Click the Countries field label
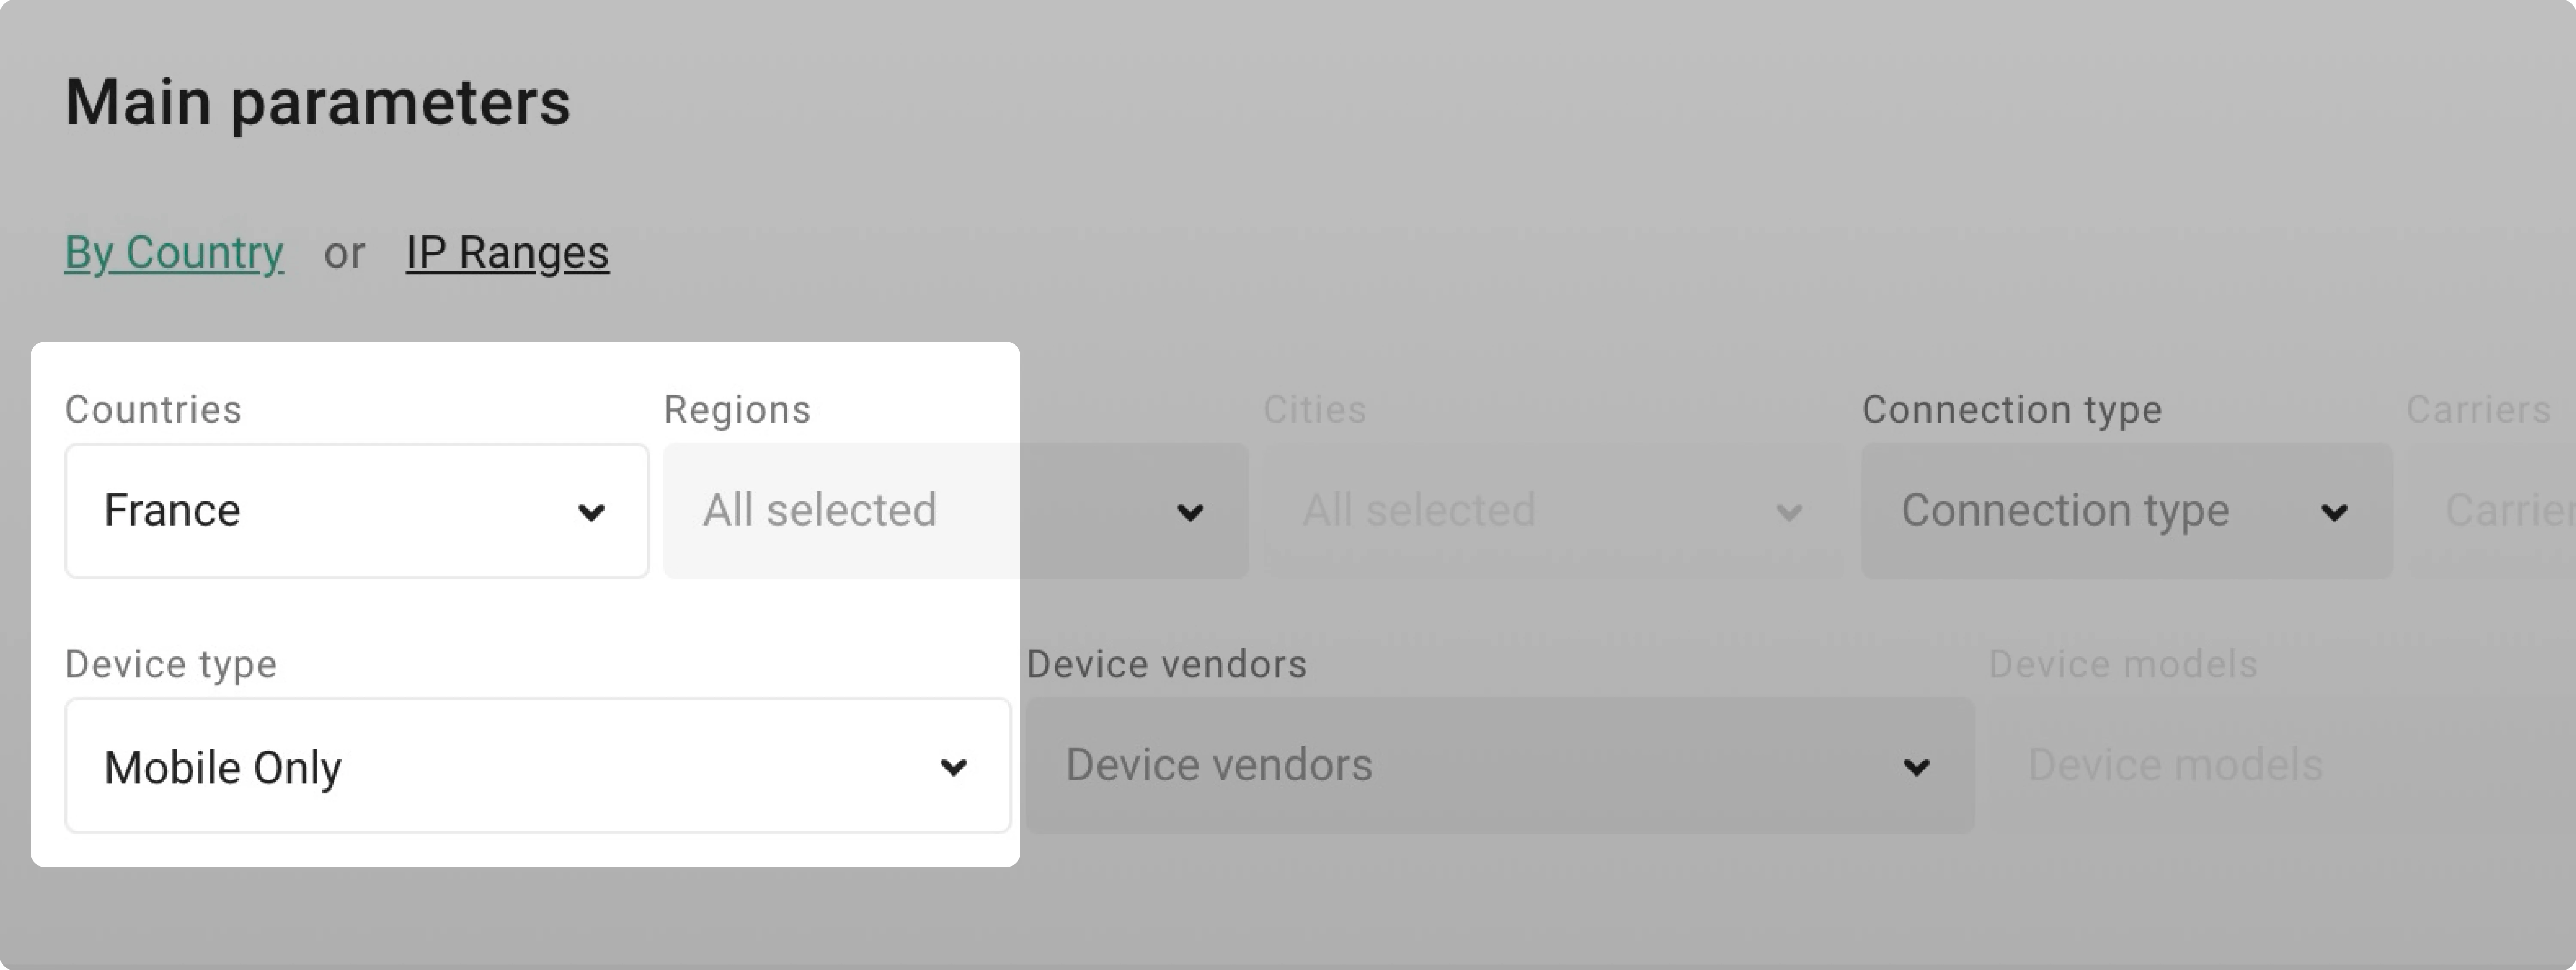 [153, 410]
